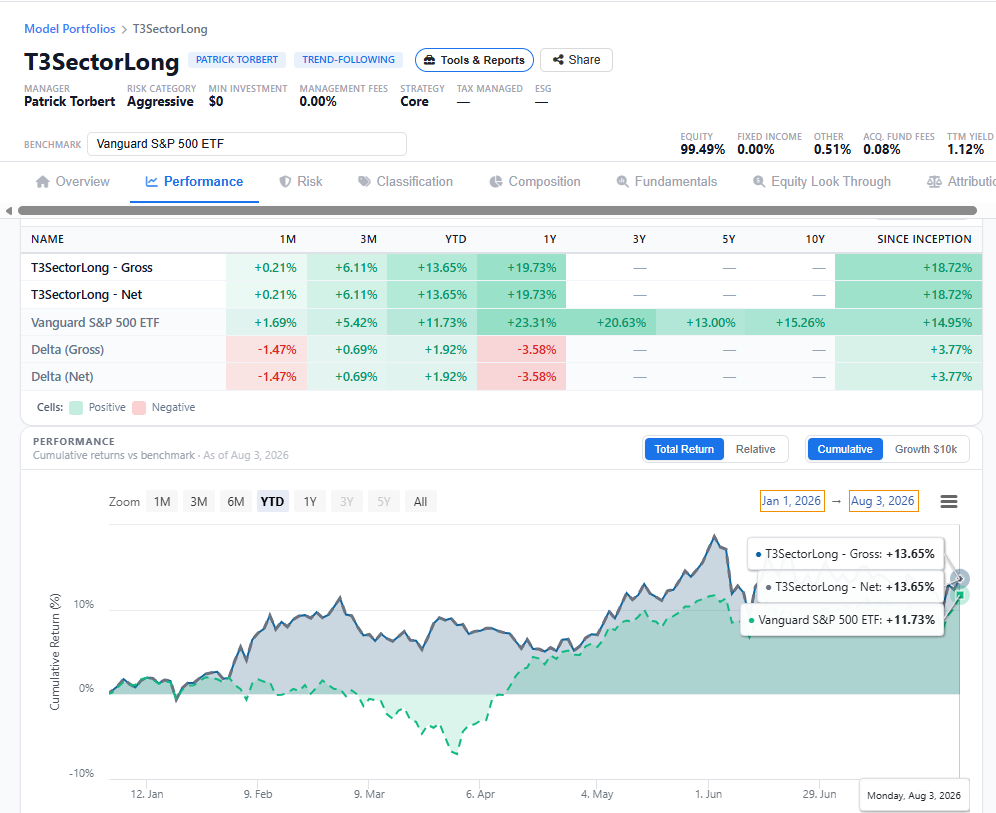Viewport: 996px width, 813px height.
Task: Click the horizontal tab scrollbar
Action: (x=497, y=211)
